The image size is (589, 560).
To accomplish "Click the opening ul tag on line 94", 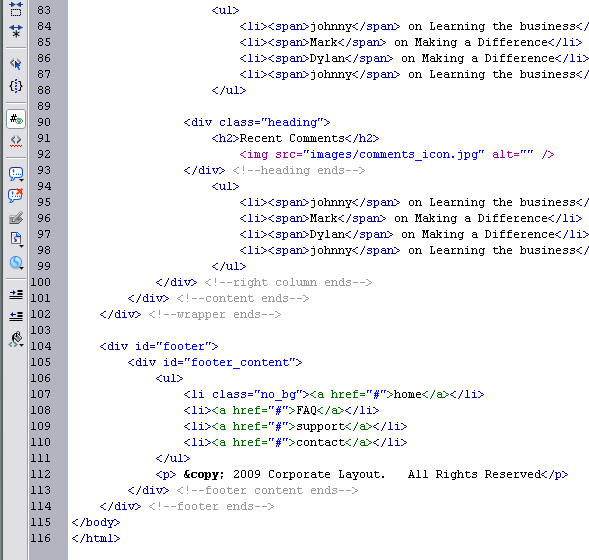I will (225, 186).
